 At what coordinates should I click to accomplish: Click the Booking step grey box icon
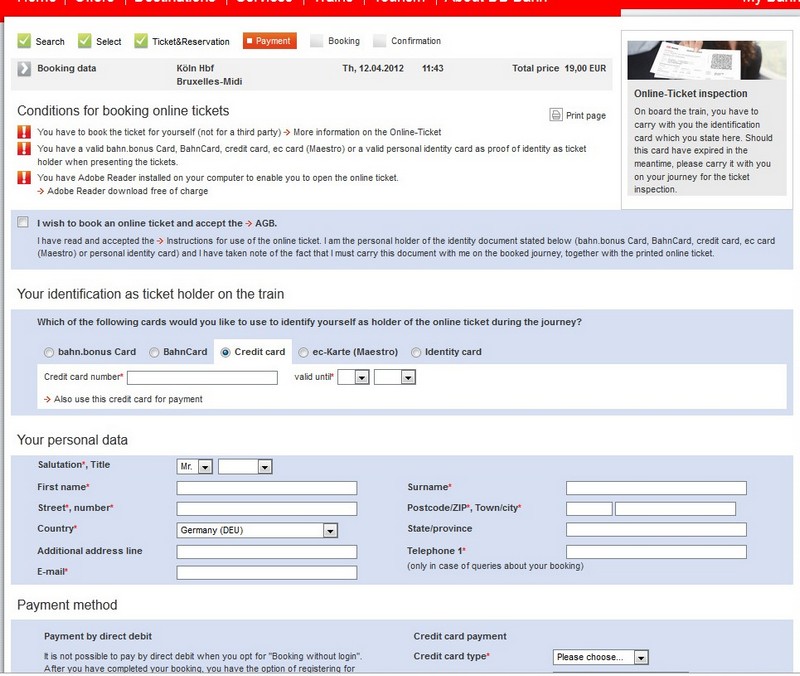[316, 41]
